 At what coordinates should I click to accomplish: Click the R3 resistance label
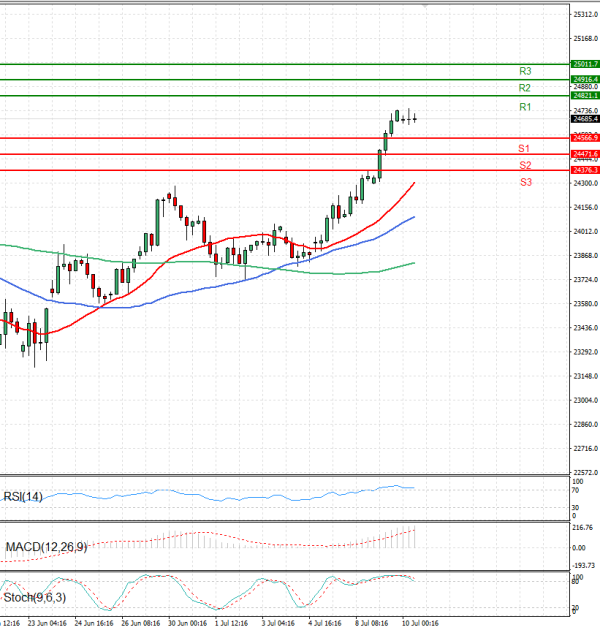pyautogui.click(x=525, y=72)
